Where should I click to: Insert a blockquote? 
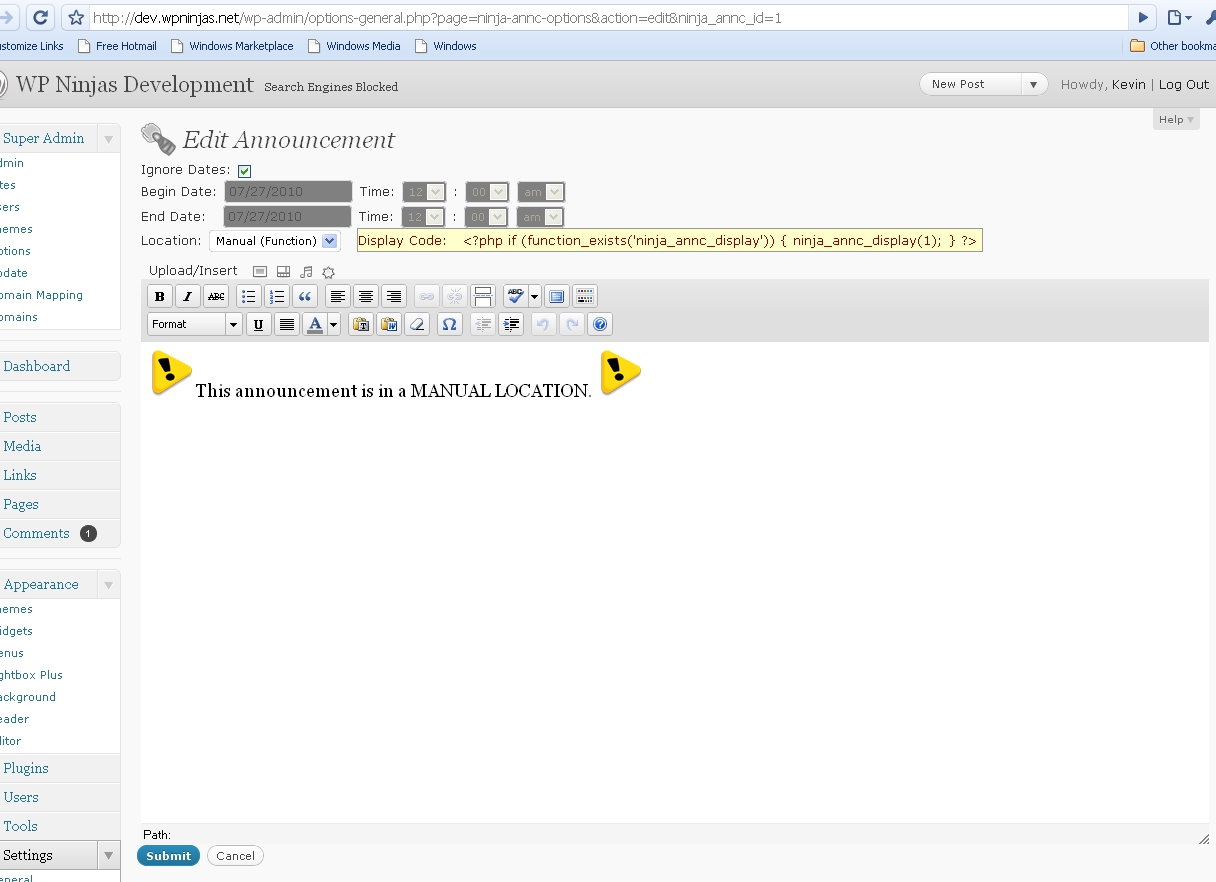305,296
